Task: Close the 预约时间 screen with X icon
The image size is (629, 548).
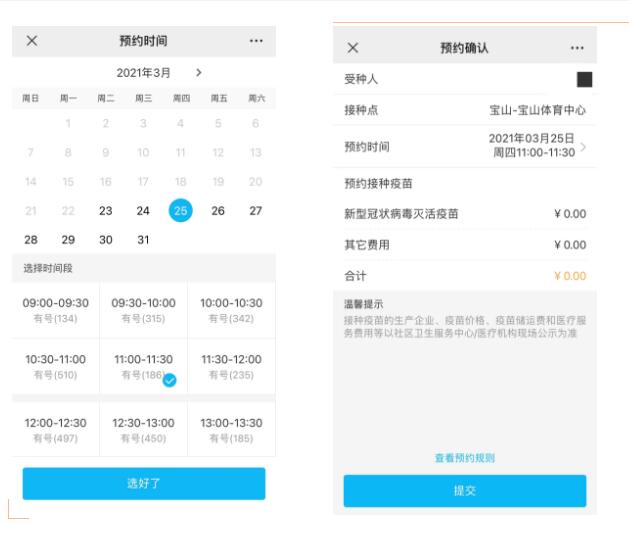Action: [32, 41]
